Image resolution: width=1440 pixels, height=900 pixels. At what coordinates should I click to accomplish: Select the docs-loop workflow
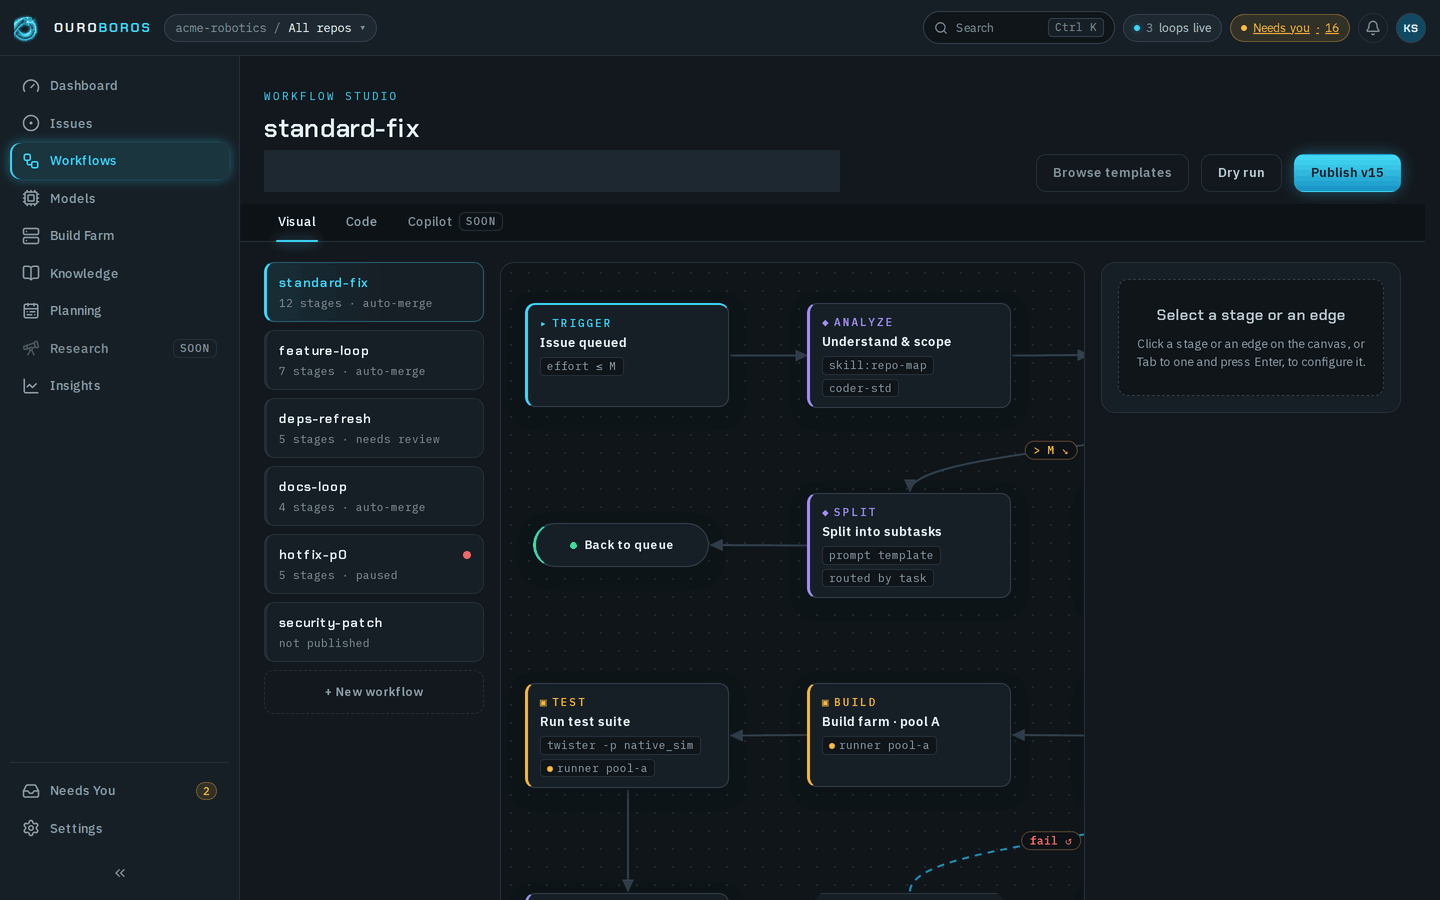(374, 496)
